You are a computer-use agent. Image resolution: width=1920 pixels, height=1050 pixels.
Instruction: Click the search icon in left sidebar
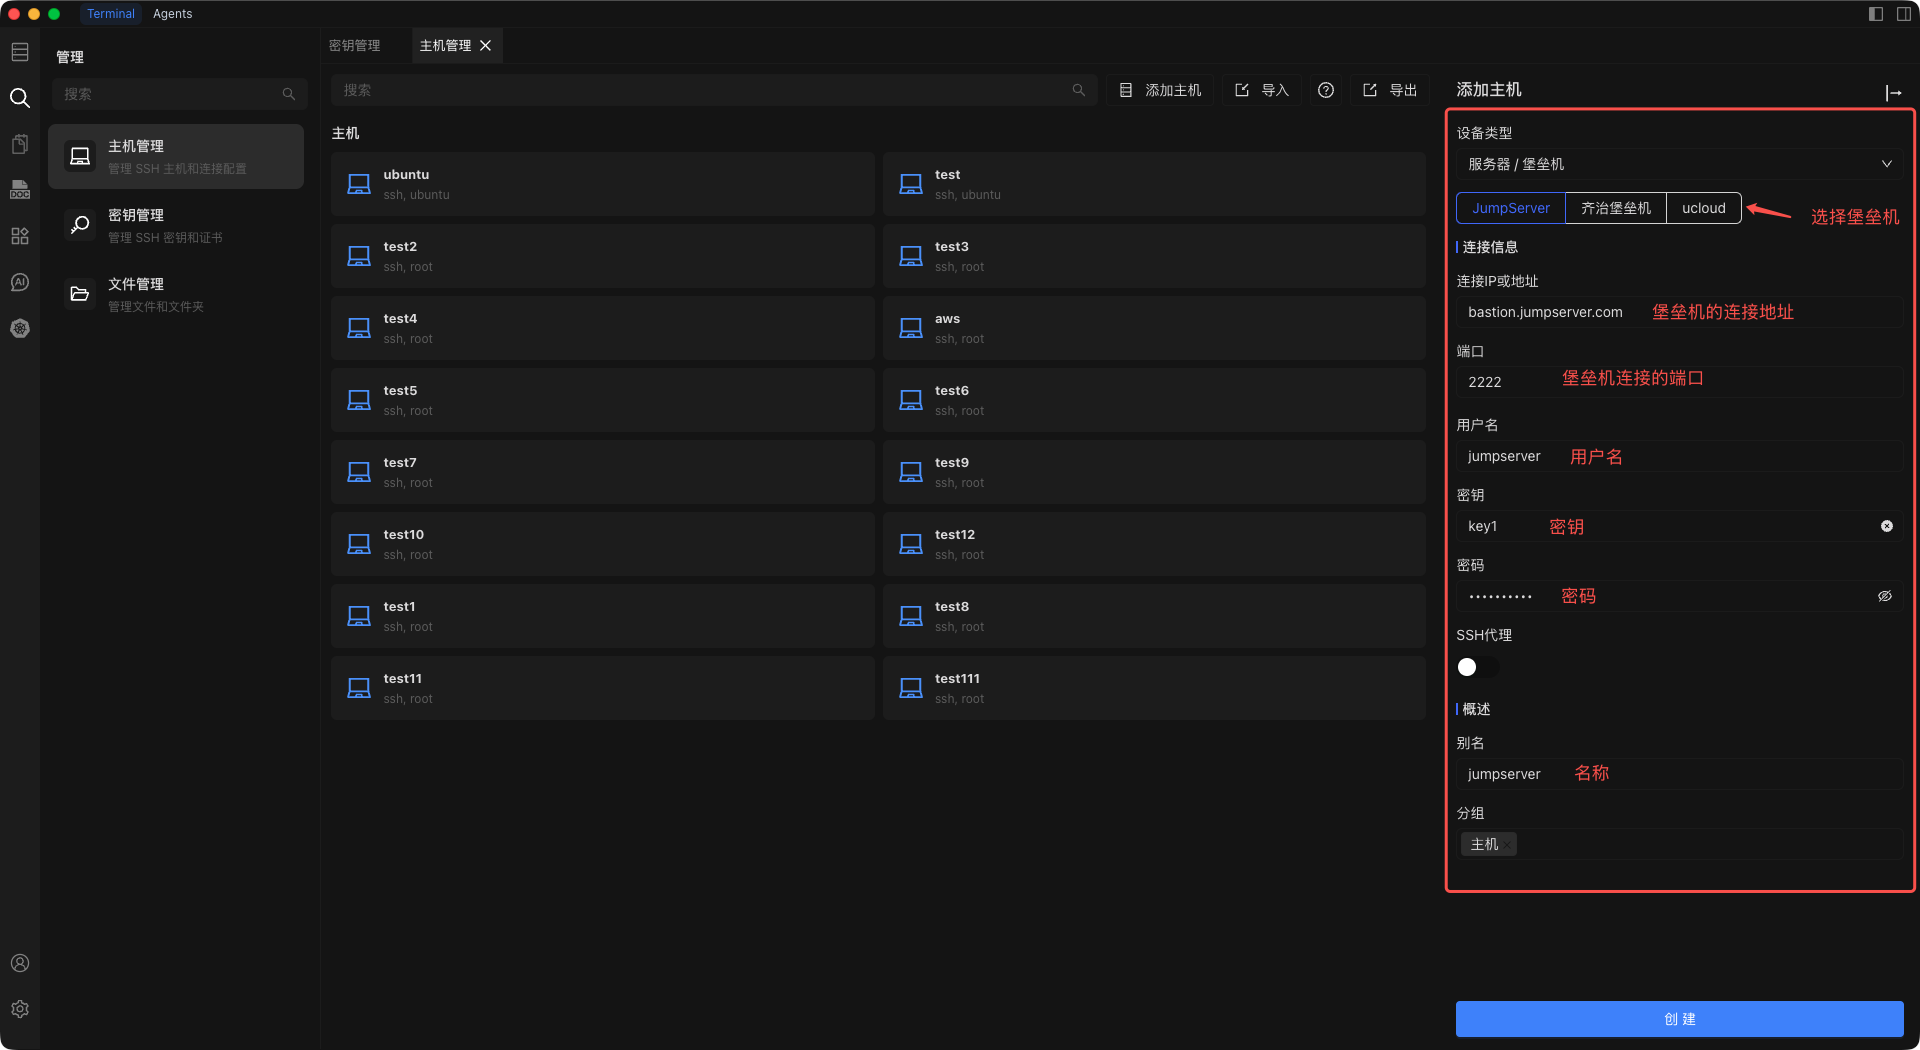click(20, 98)
